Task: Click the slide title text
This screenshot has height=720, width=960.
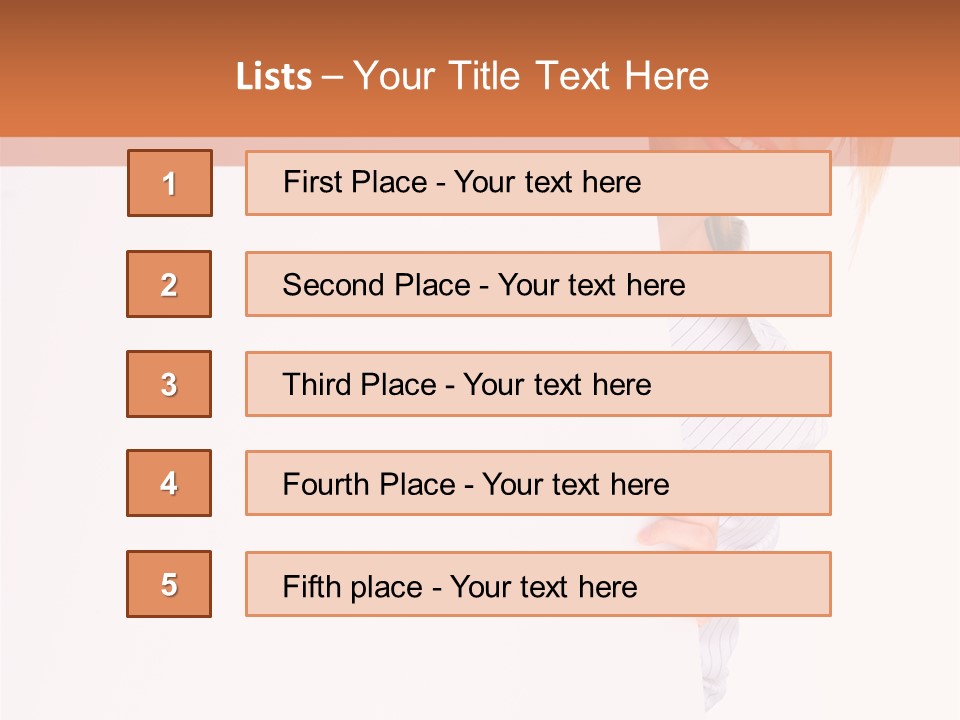Action: 472,76
